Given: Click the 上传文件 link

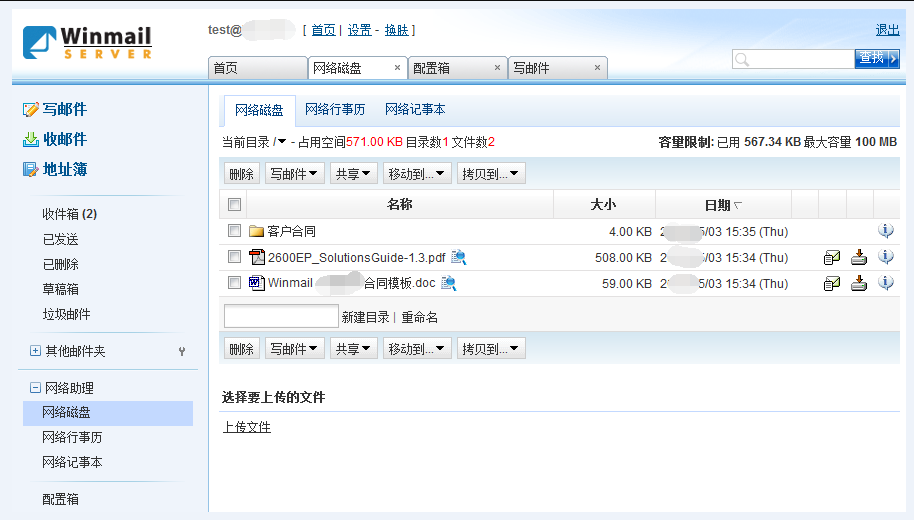Looking at the screenshot, I should [246, 427].
